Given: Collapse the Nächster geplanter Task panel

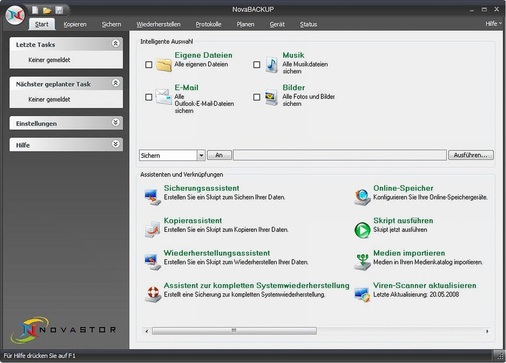Looking at the screenshot, I should pyautogui.click(x=115, y=83).
